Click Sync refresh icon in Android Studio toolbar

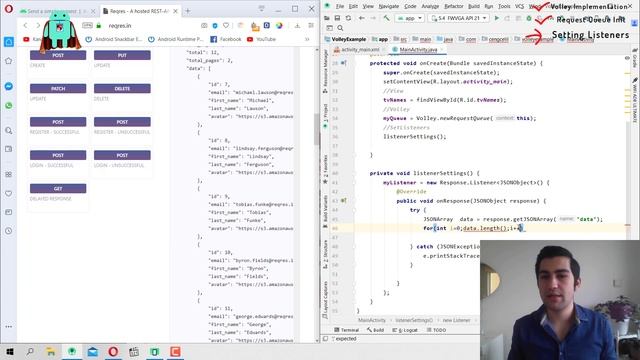click(348, 18)
